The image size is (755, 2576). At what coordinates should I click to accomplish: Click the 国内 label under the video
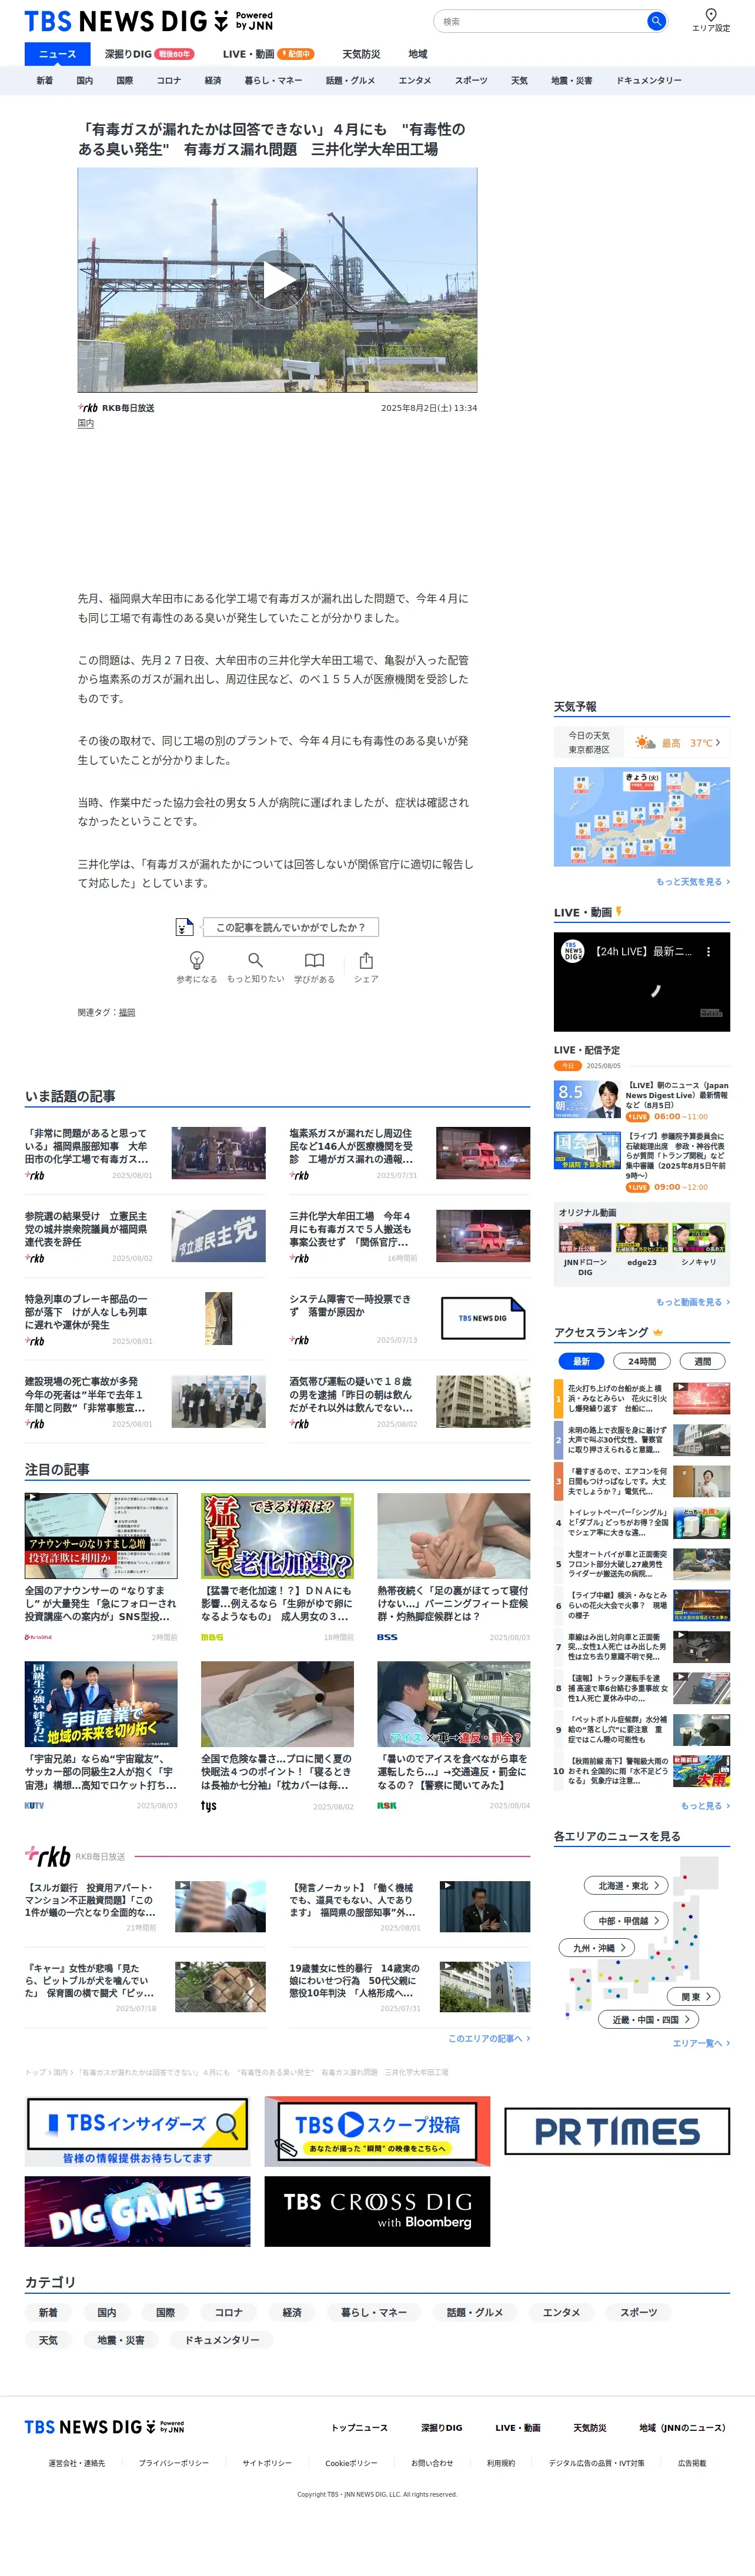coord(86,423)
